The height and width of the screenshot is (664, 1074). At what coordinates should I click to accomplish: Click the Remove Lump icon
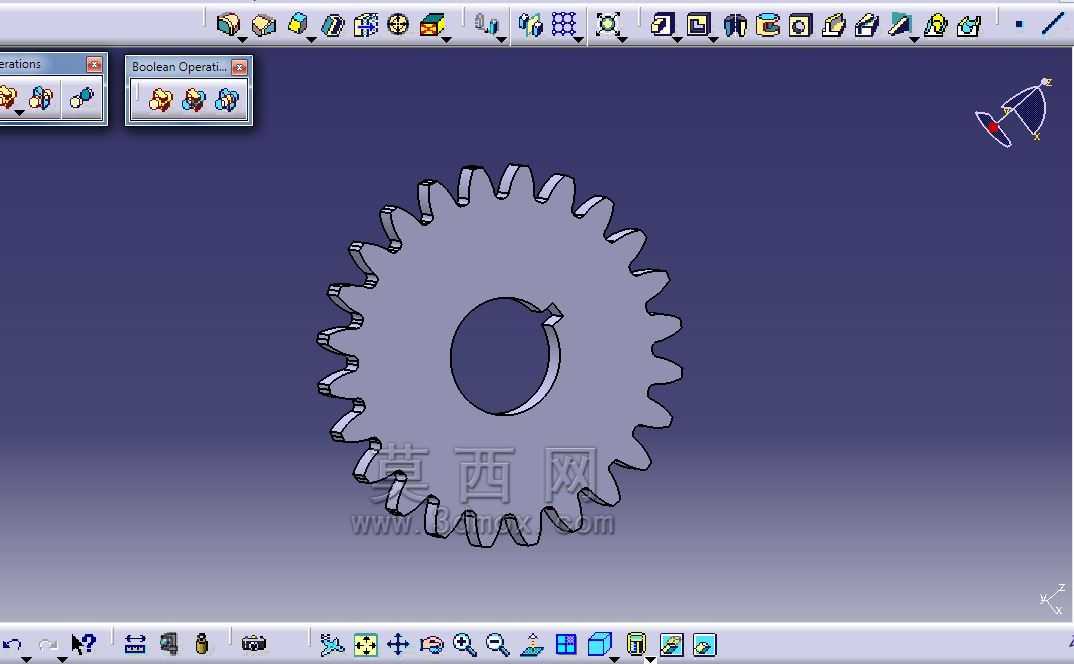[x=82, y=97]
